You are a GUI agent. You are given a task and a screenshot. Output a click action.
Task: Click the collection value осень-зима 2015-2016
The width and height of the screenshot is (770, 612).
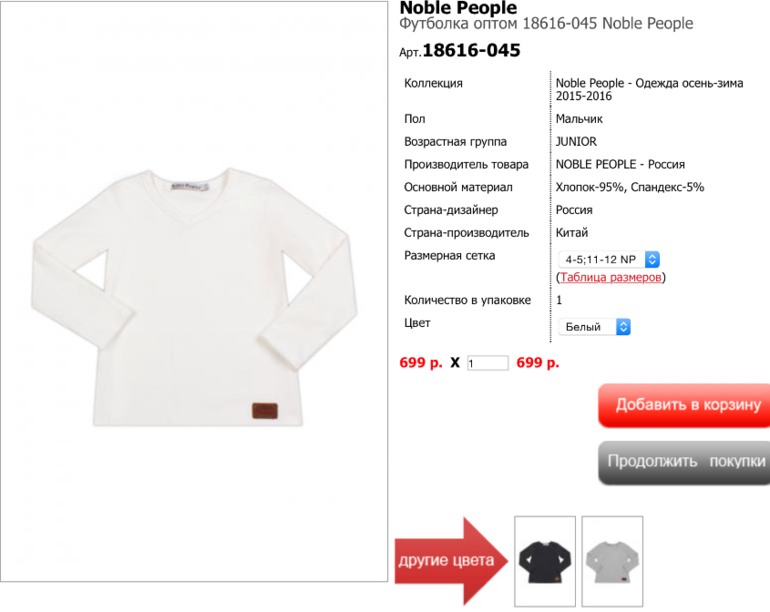tap(649, 89)
